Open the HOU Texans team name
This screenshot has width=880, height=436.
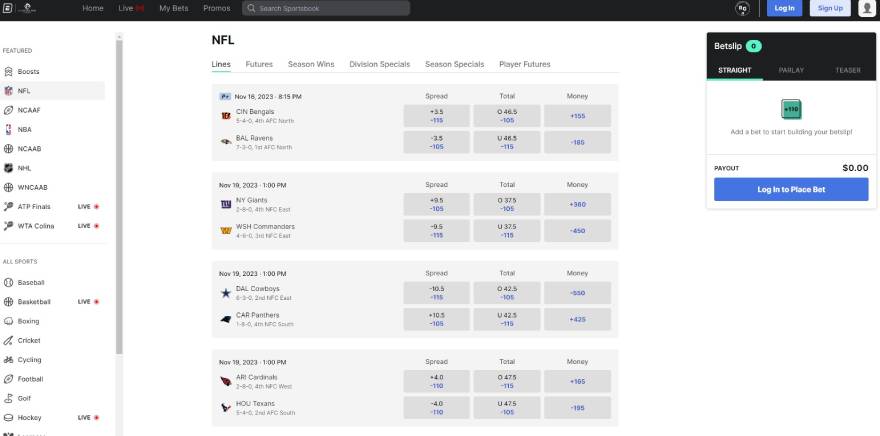(255, 404)
